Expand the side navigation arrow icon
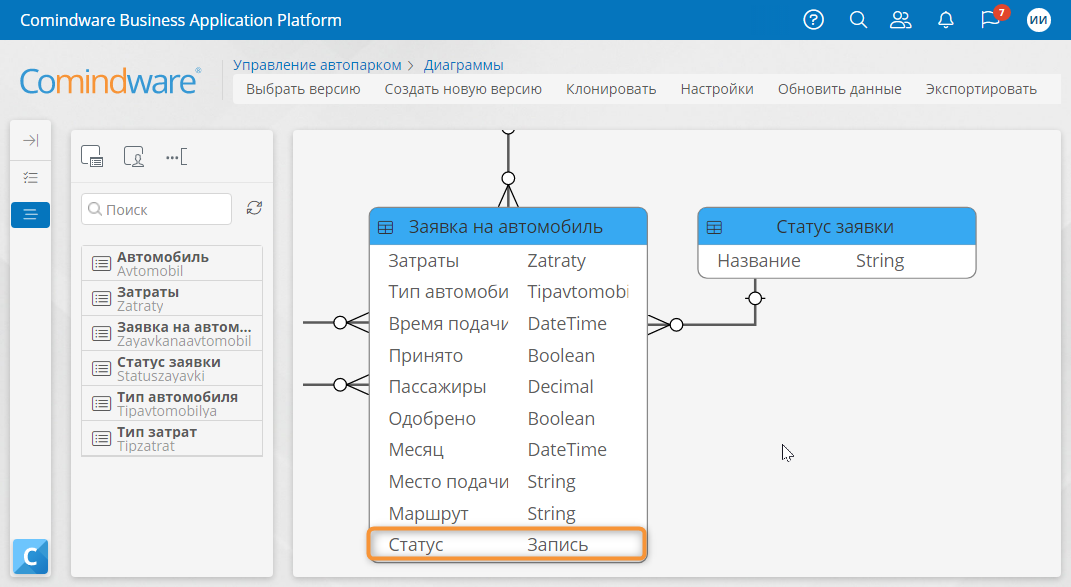The height and width of the screenshot is (587, 1071). pyautogui.click(x=31, y=141)
